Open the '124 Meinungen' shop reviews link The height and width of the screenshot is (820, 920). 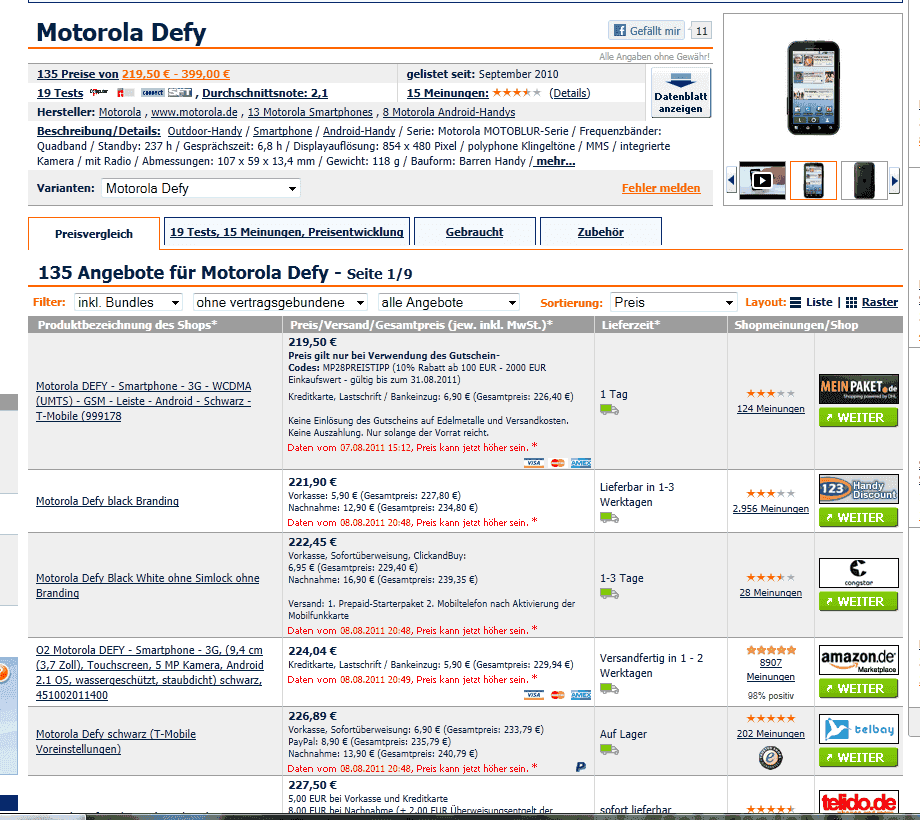(770, 408)
